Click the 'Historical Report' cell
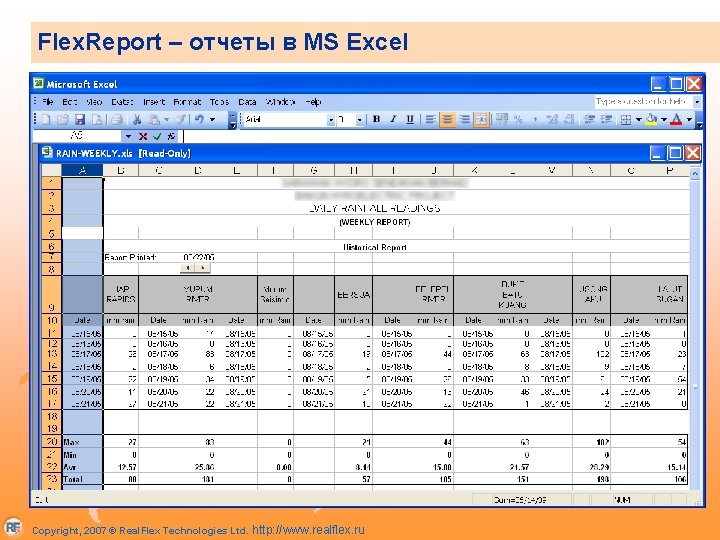Screen dimensions: 720x540 click(x=375, y=248)
